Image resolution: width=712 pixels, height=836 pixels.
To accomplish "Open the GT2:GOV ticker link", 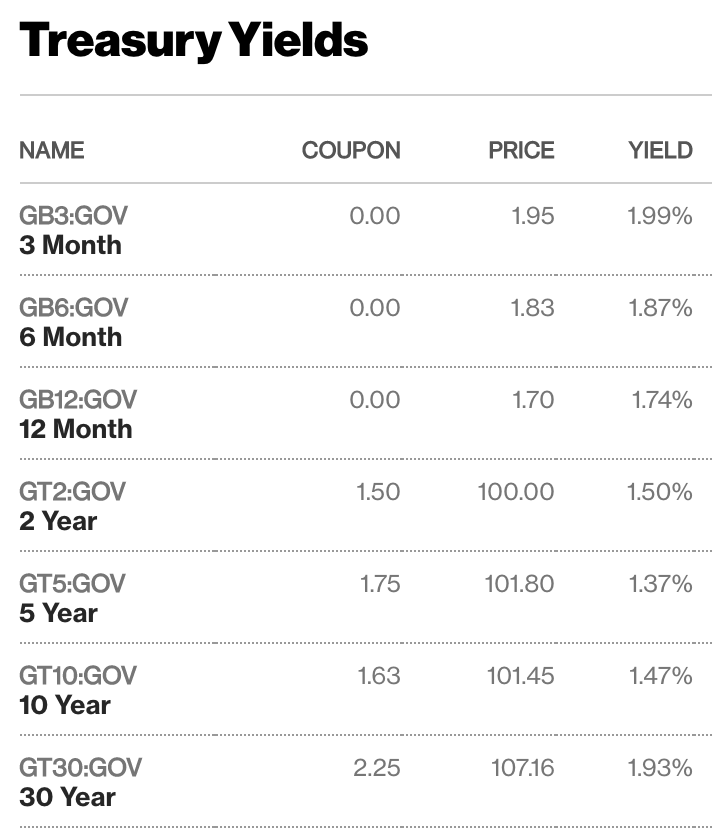I will [x=73, y=492].
